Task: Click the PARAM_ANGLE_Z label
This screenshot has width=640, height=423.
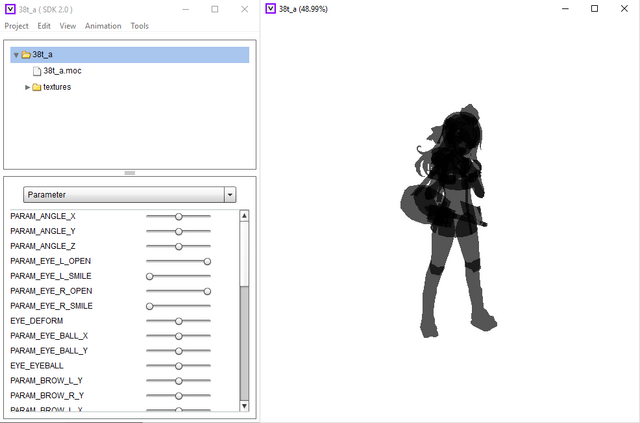Action: click(43, 246)
